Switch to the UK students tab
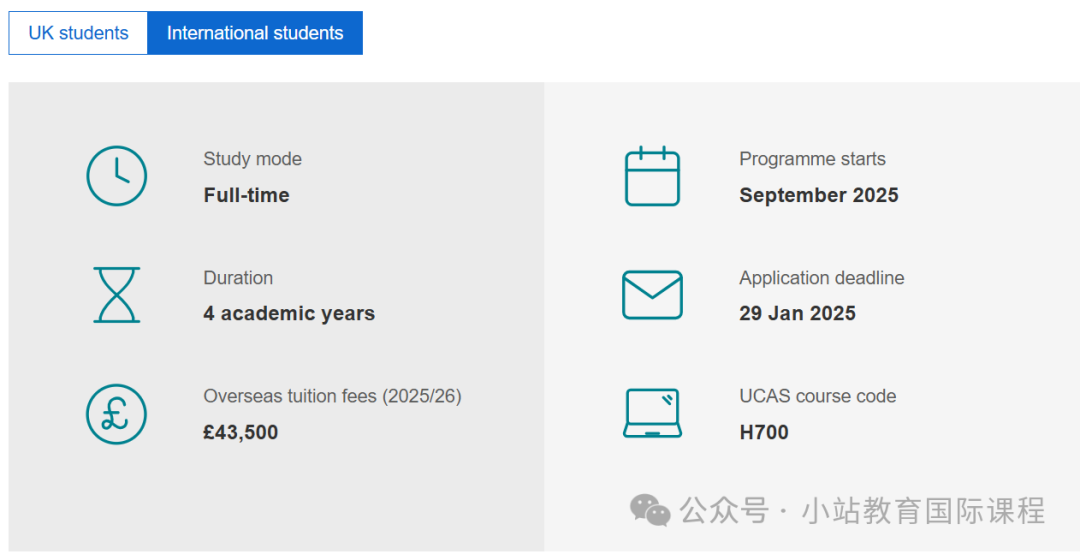 pos(78,33)
